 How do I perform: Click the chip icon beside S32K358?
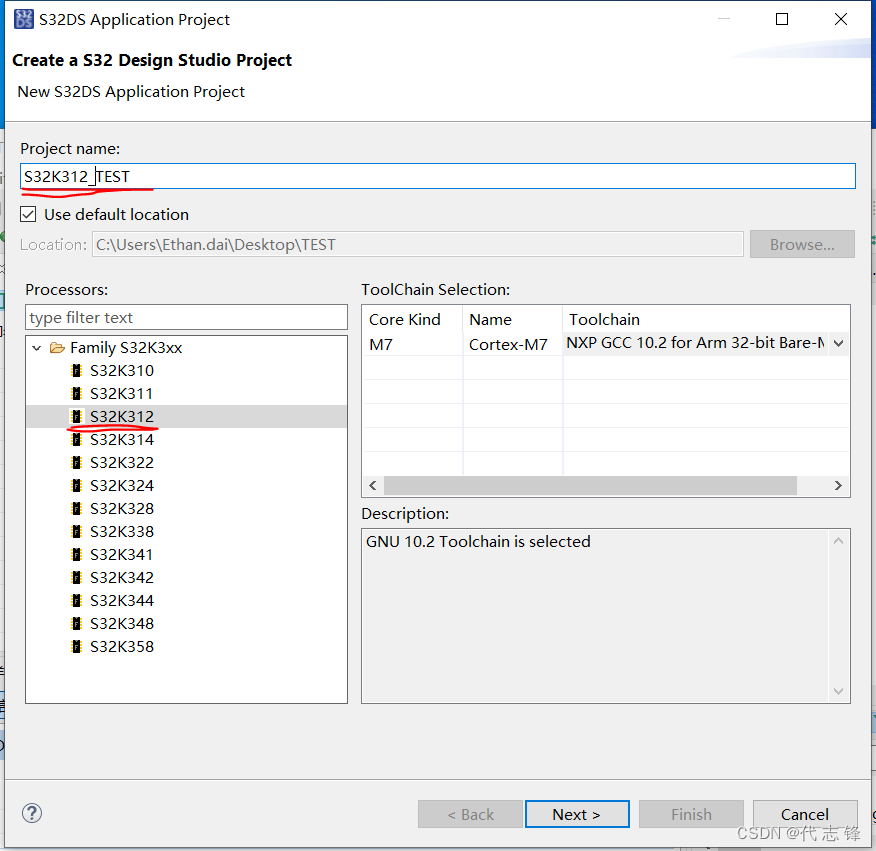click(77, 646)
